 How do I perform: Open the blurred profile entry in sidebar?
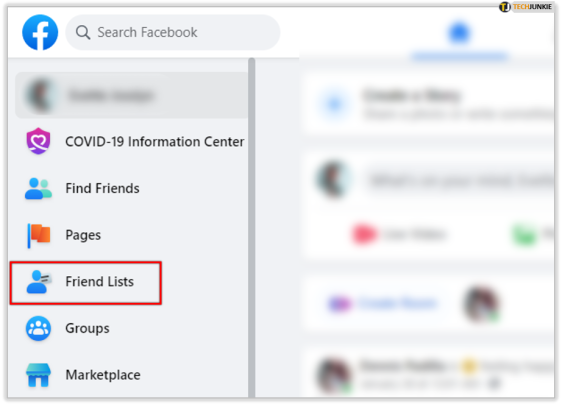point(131,95)
